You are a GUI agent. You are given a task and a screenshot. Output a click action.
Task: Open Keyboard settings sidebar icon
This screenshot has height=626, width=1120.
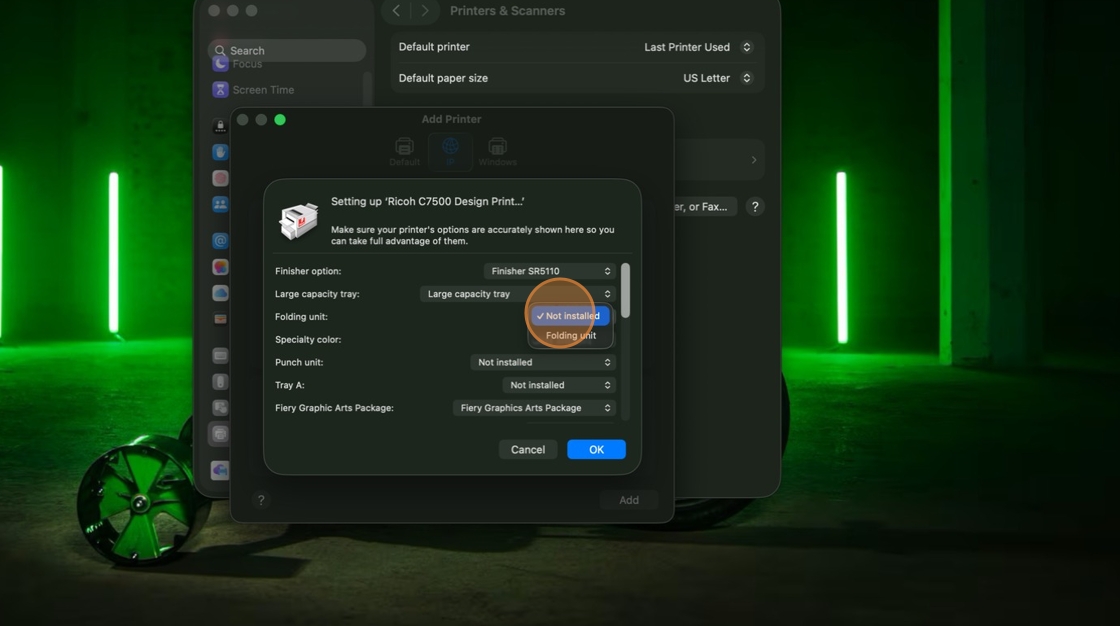220,355
